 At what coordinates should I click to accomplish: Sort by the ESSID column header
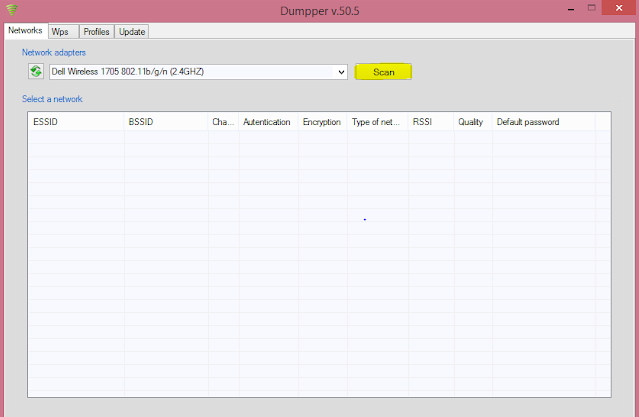pyautogui.click(x=76, y=122)
